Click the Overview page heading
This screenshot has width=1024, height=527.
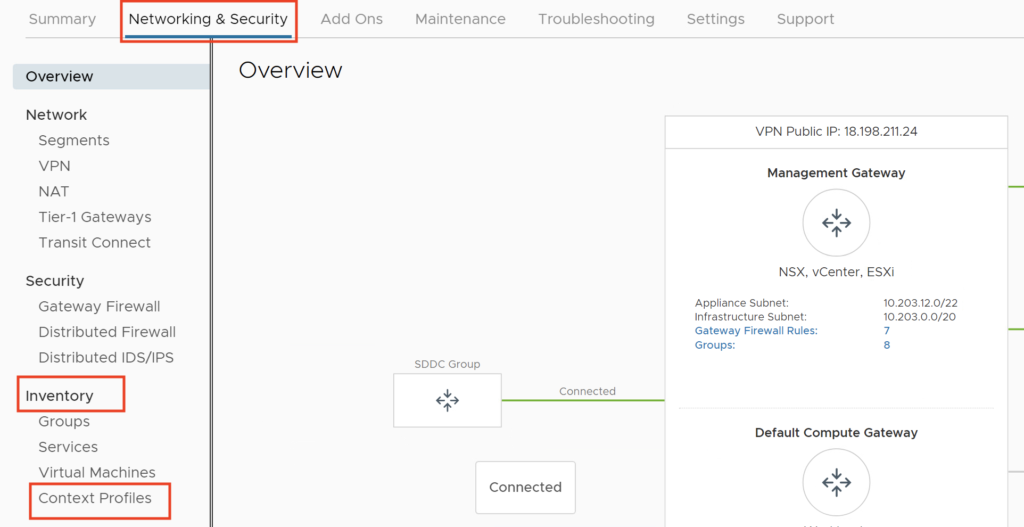coord(290,70)
